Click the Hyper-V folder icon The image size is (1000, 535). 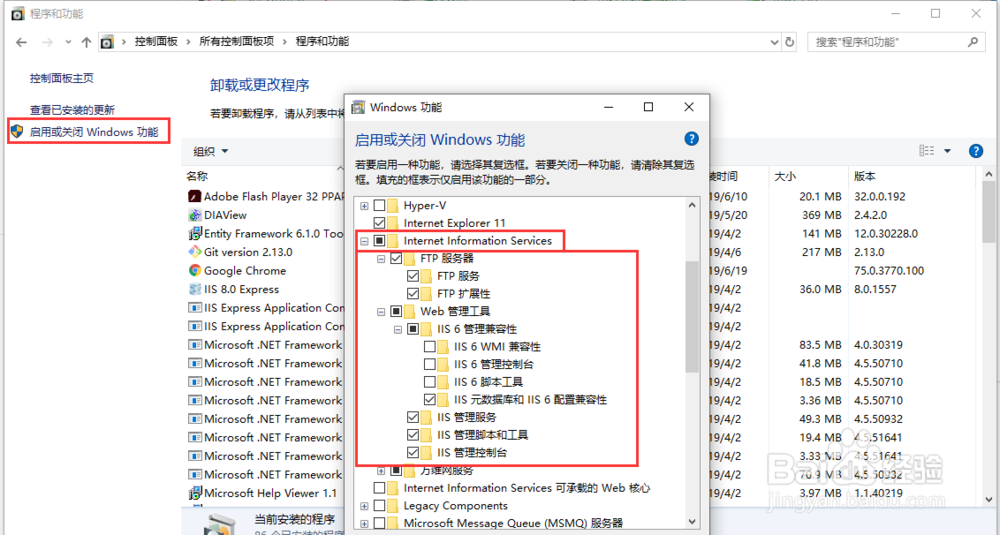(x=395, y=205)
